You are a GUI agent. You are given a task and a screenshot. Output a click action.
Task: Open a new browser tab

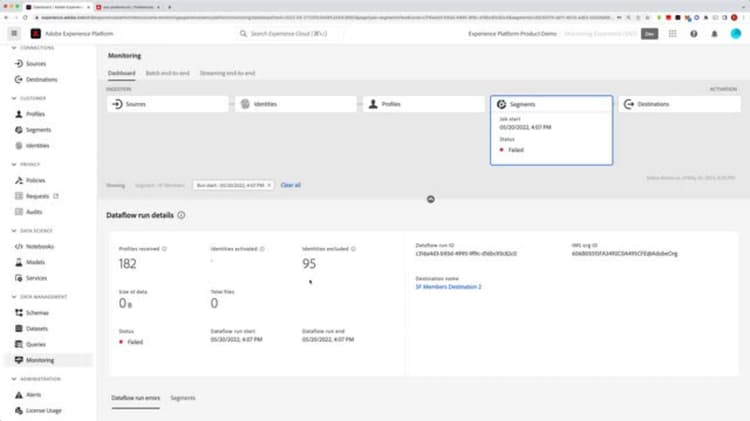pyautogui.click(x=169, y=7)
